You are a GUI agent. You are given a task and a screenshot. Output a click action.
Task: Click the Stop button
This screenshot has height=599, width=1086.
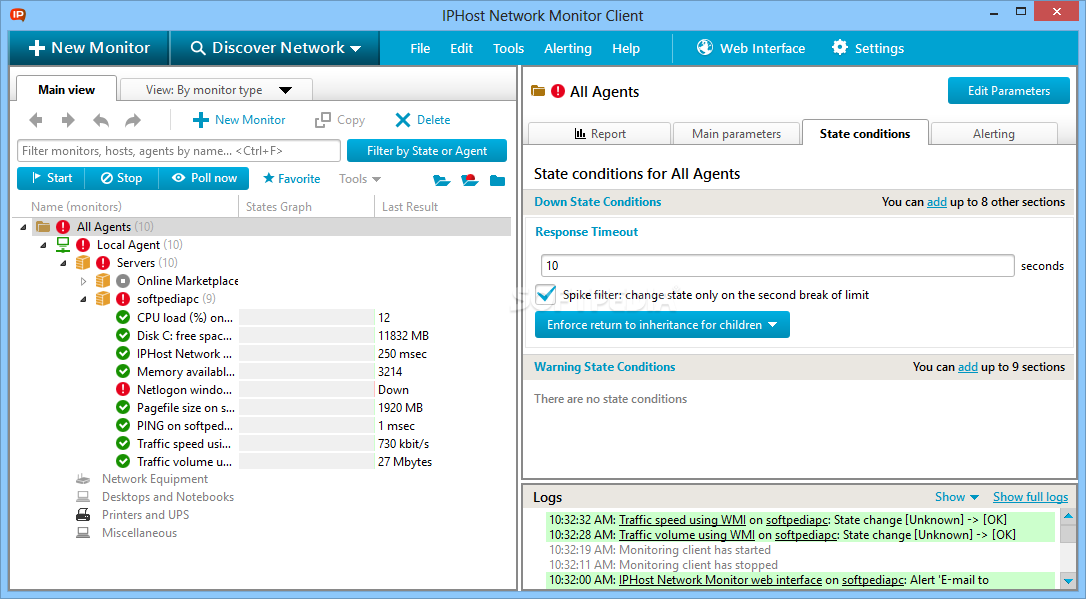pos(121,178)
